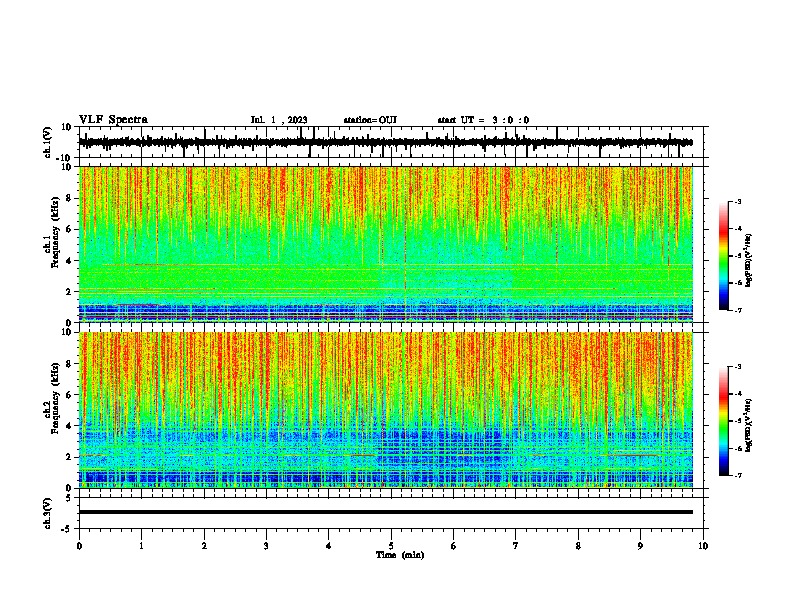This screenshot has width=792, height=612.
Task: Click time axis tick label '3'
Action: click(266, 546)
